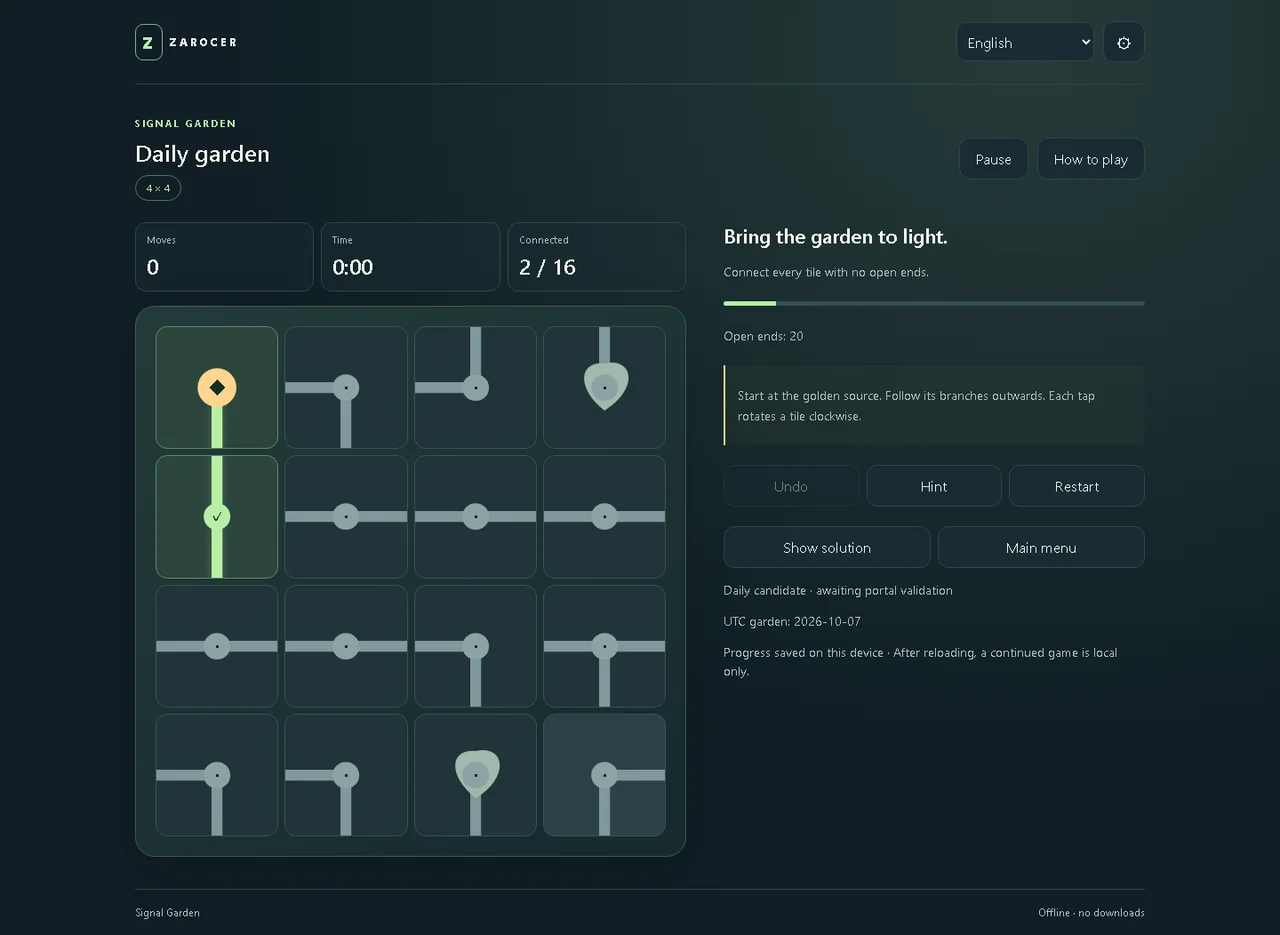Click the 4 × 4 size badge
The height and width of the screenshot is (935, 1280).
[x=158, y=188]
